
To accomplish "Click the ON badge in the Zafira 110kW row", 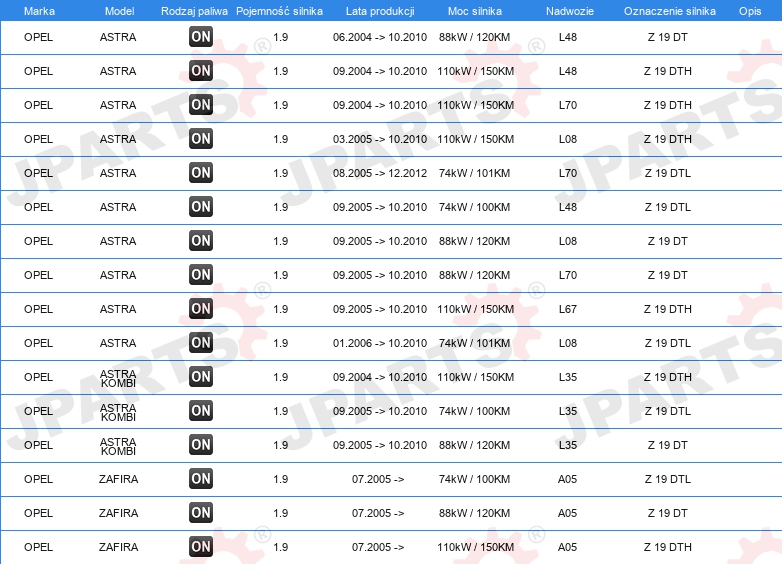I will (x=201, y=547).
